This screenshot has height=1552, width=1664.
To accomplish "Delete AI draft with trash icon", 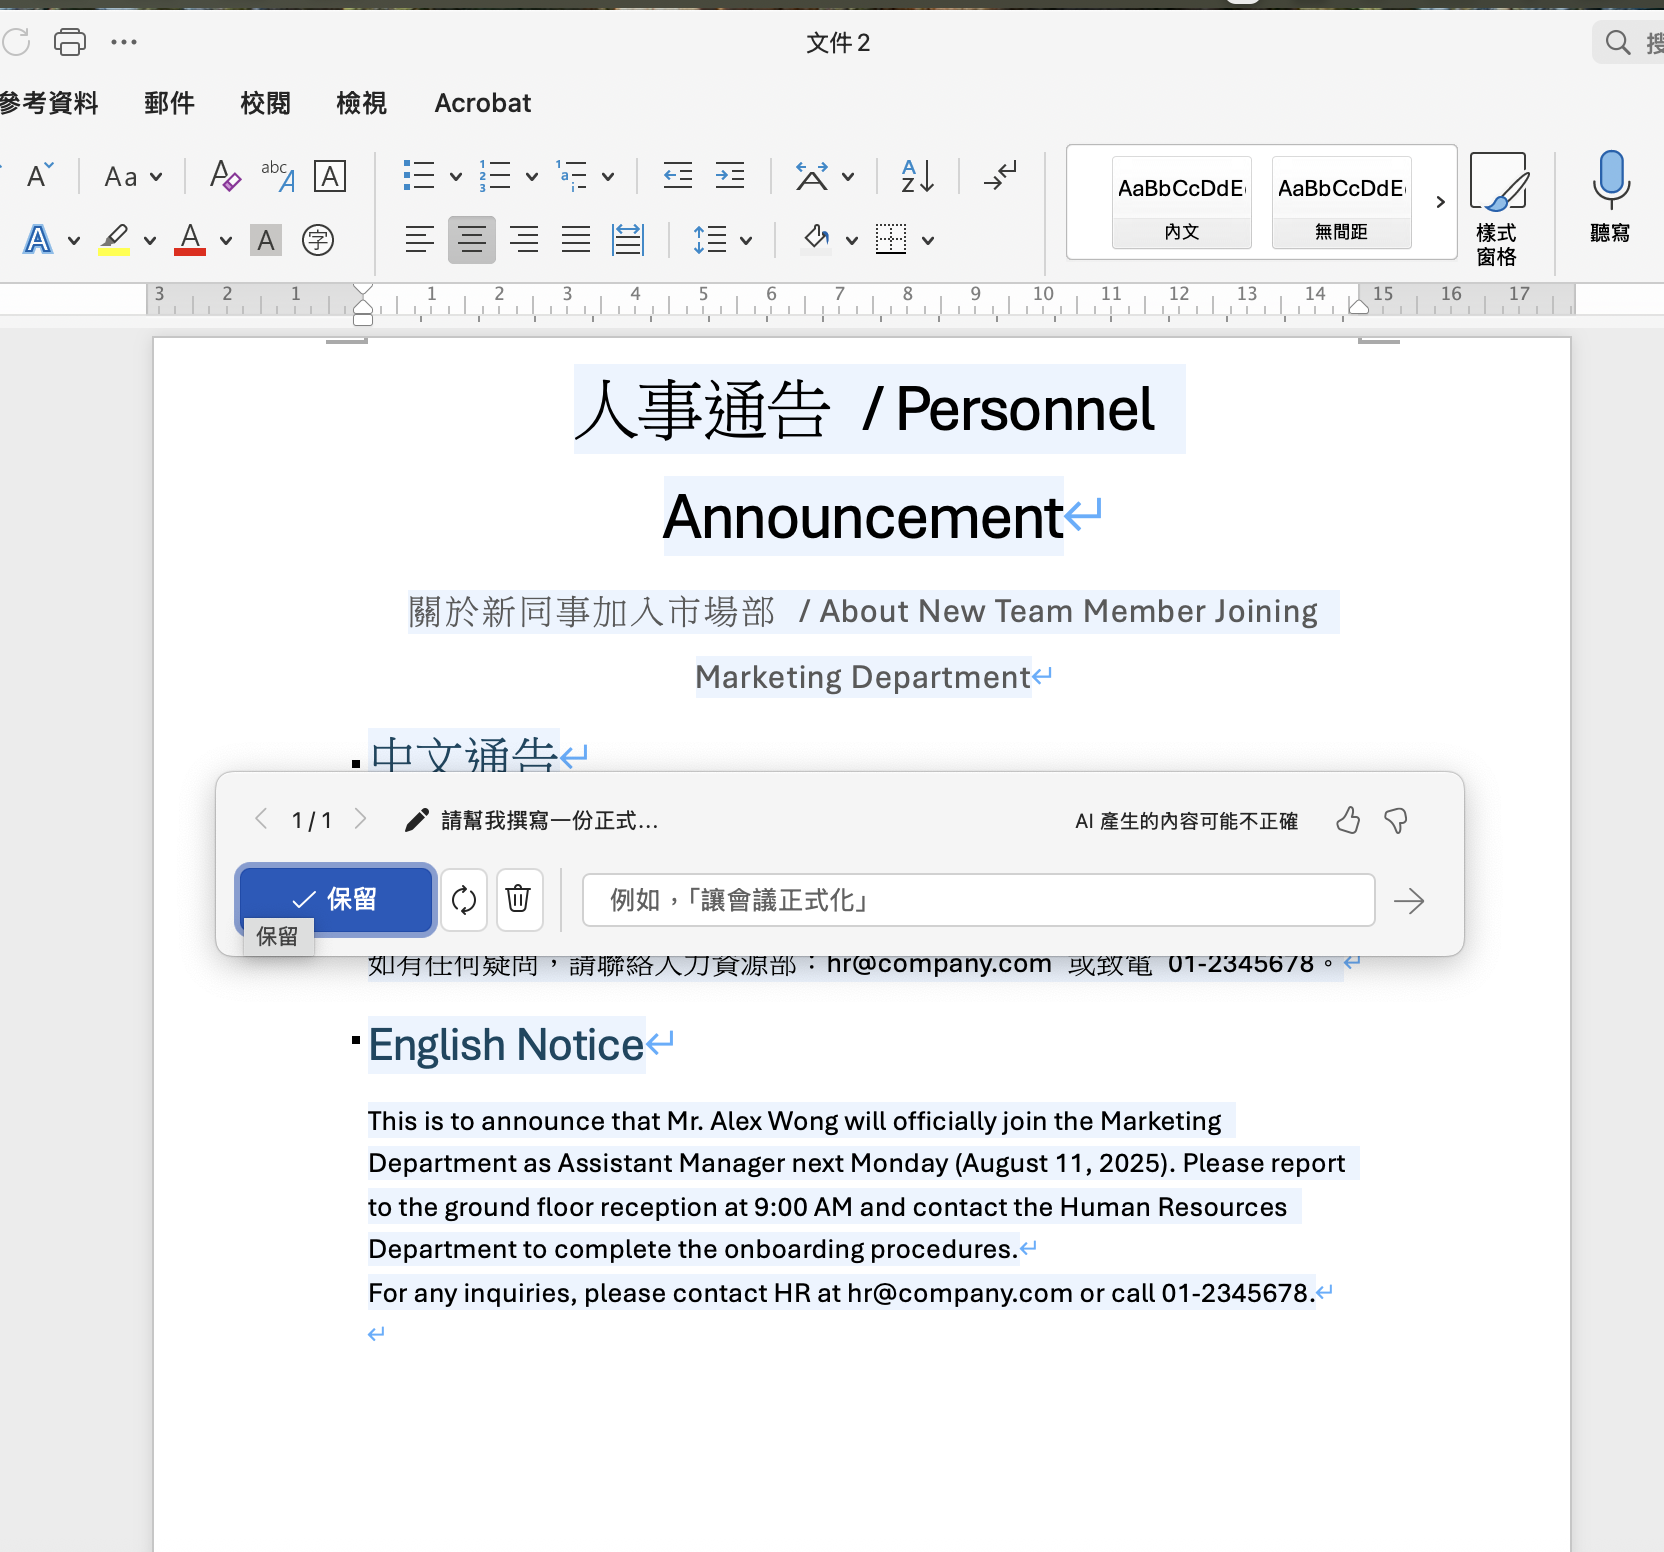I will (518, 900).
